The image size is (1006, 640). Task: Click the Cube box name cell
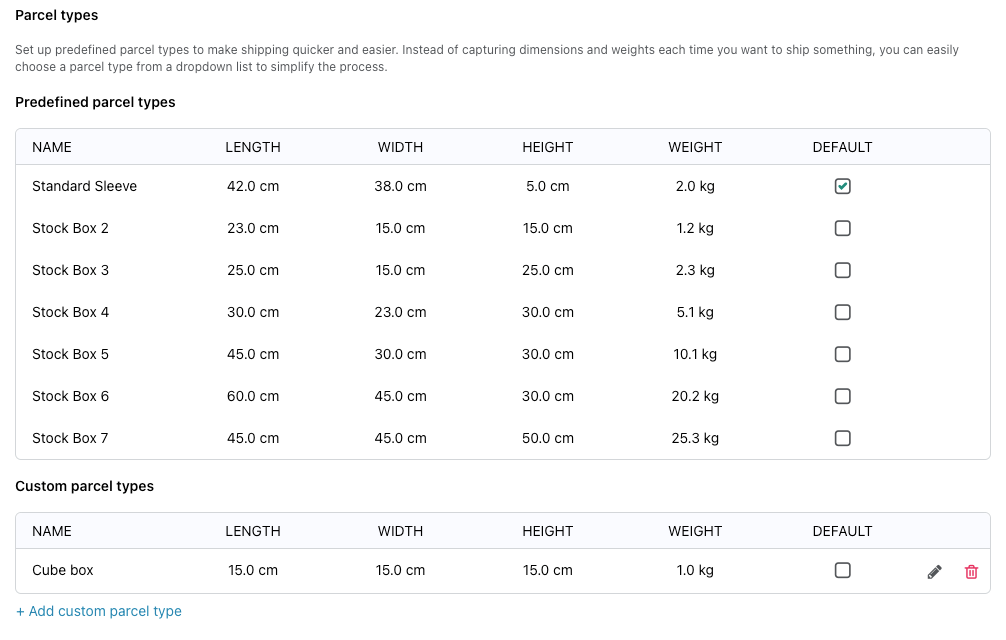[x=63, y=570]
